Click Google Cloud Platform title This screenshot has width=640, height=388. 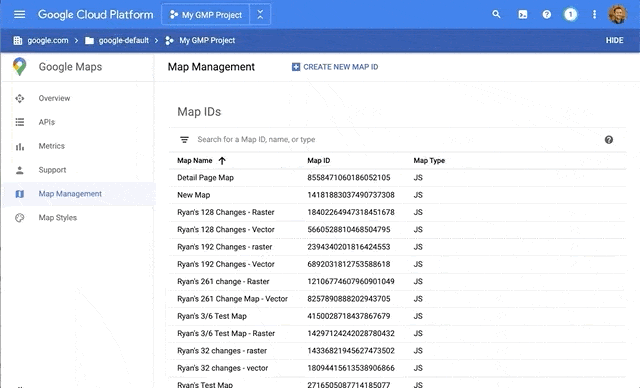96,15
